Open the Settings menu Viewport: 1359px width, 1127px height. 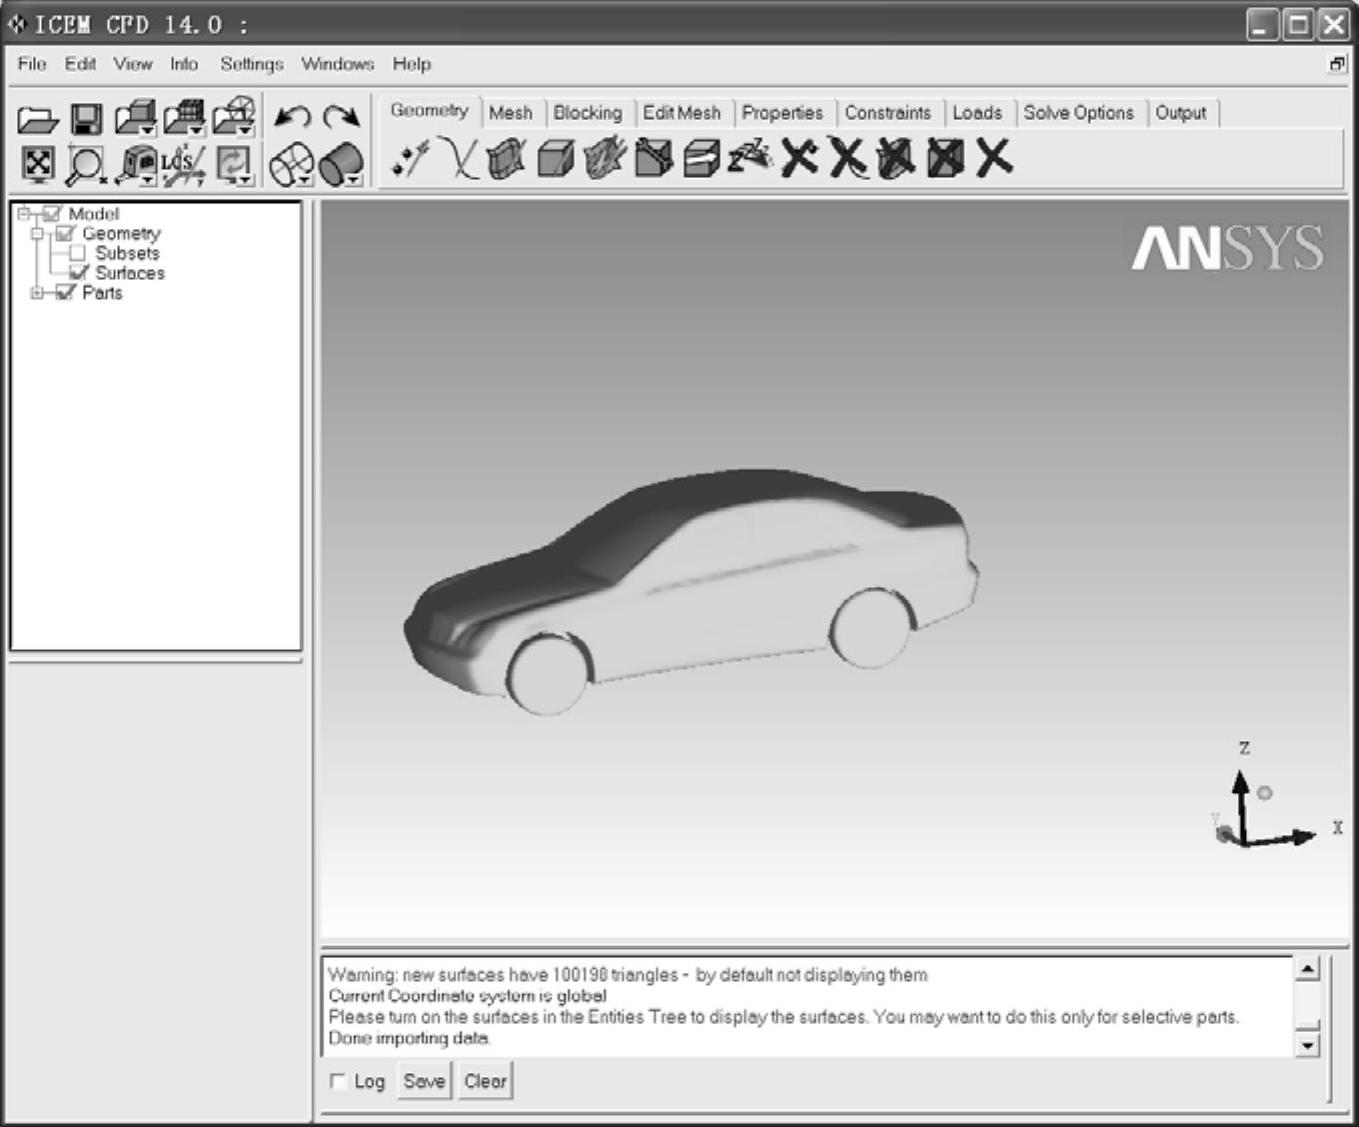pos(251,64)
